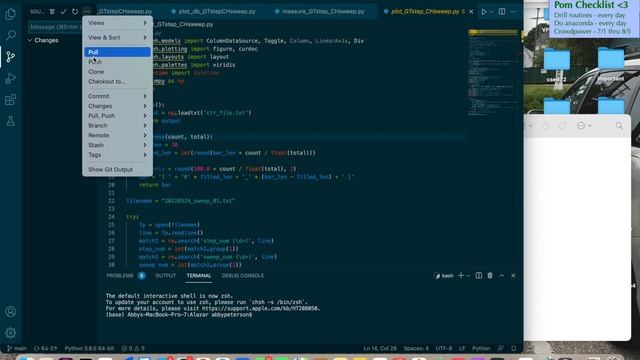Close the terminal panel
This screenshot has height=360, width=640.
tap(513, 276)
